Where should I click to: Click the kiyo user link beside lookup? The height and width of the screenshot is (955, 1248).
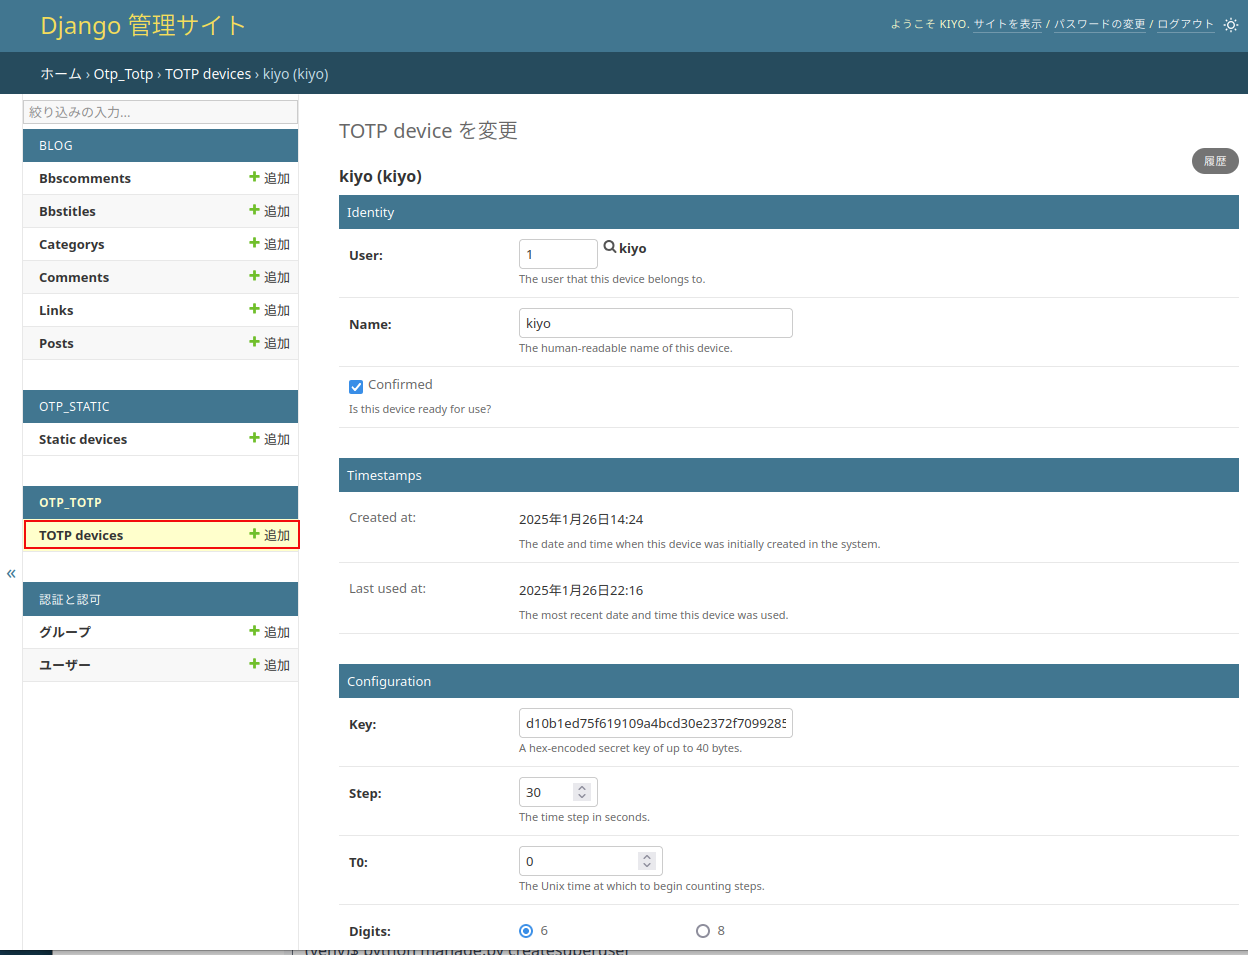pyautogui.click(x=633, y=248)
